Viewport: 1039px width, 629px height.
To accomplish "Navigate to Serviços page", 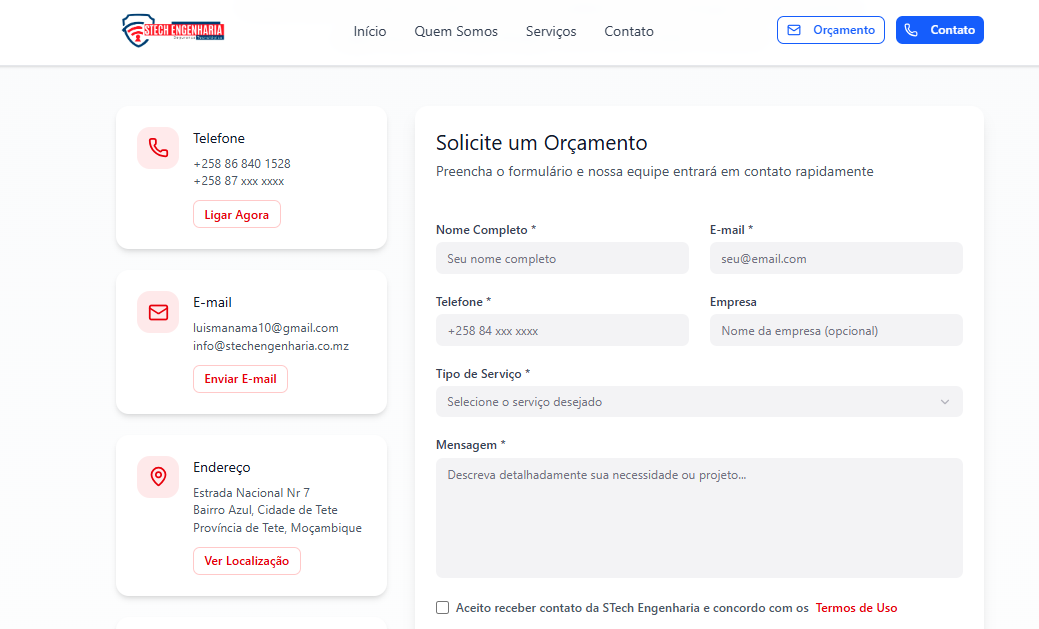I will coord(551,31).
